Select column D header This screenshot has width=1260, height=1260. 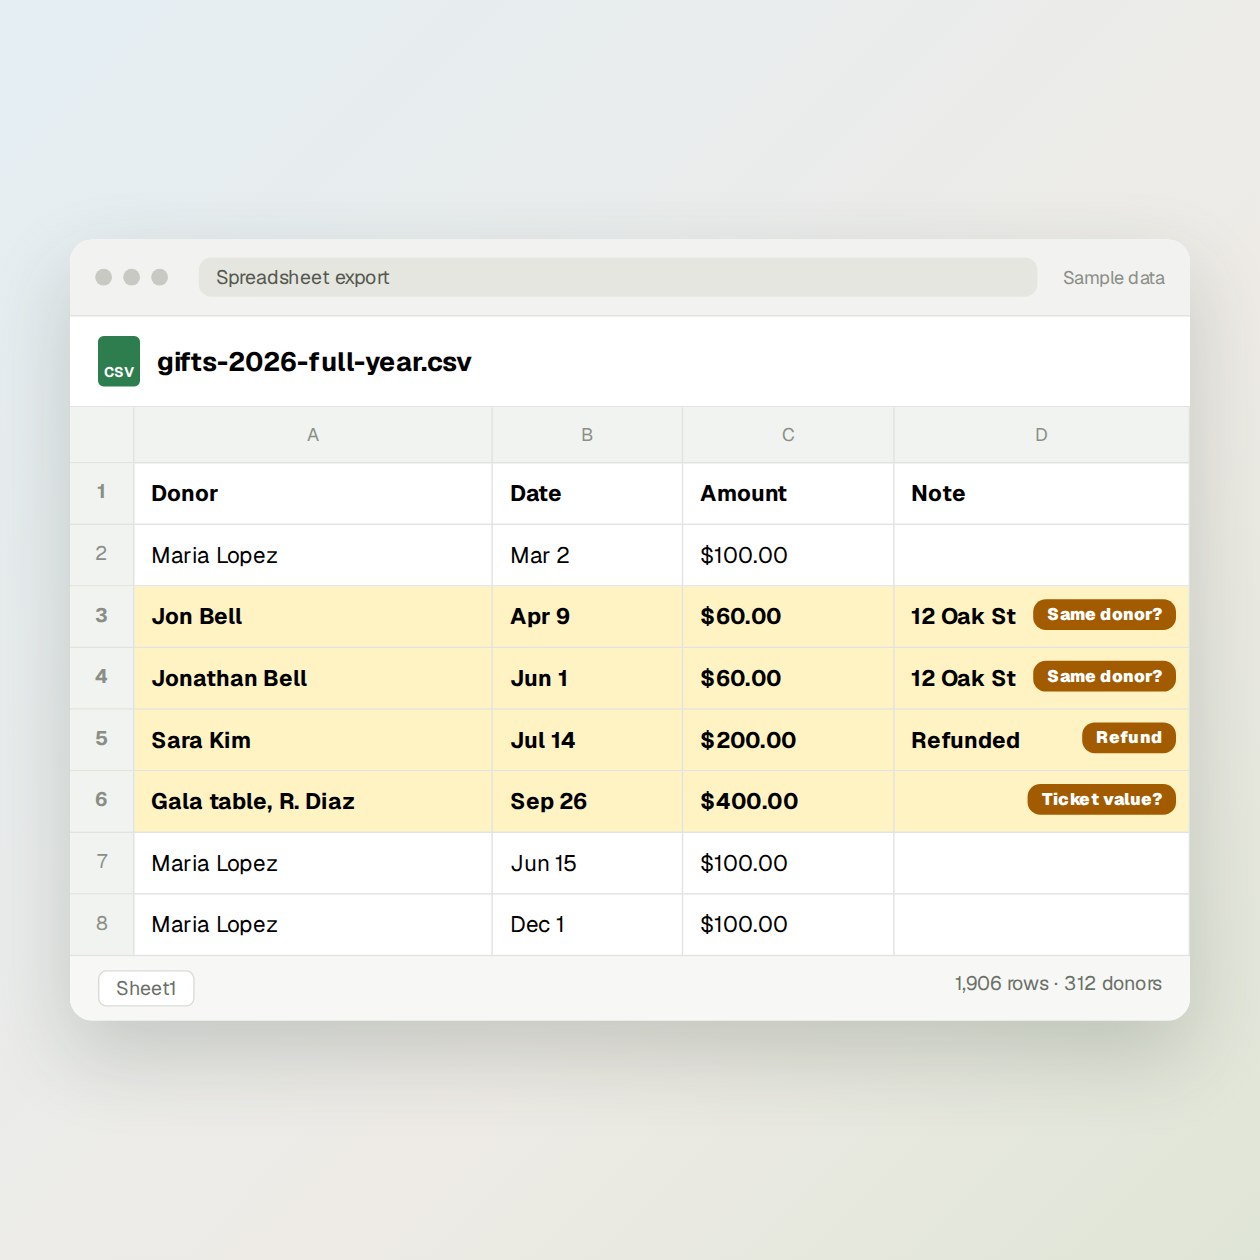click(1041, 435)
